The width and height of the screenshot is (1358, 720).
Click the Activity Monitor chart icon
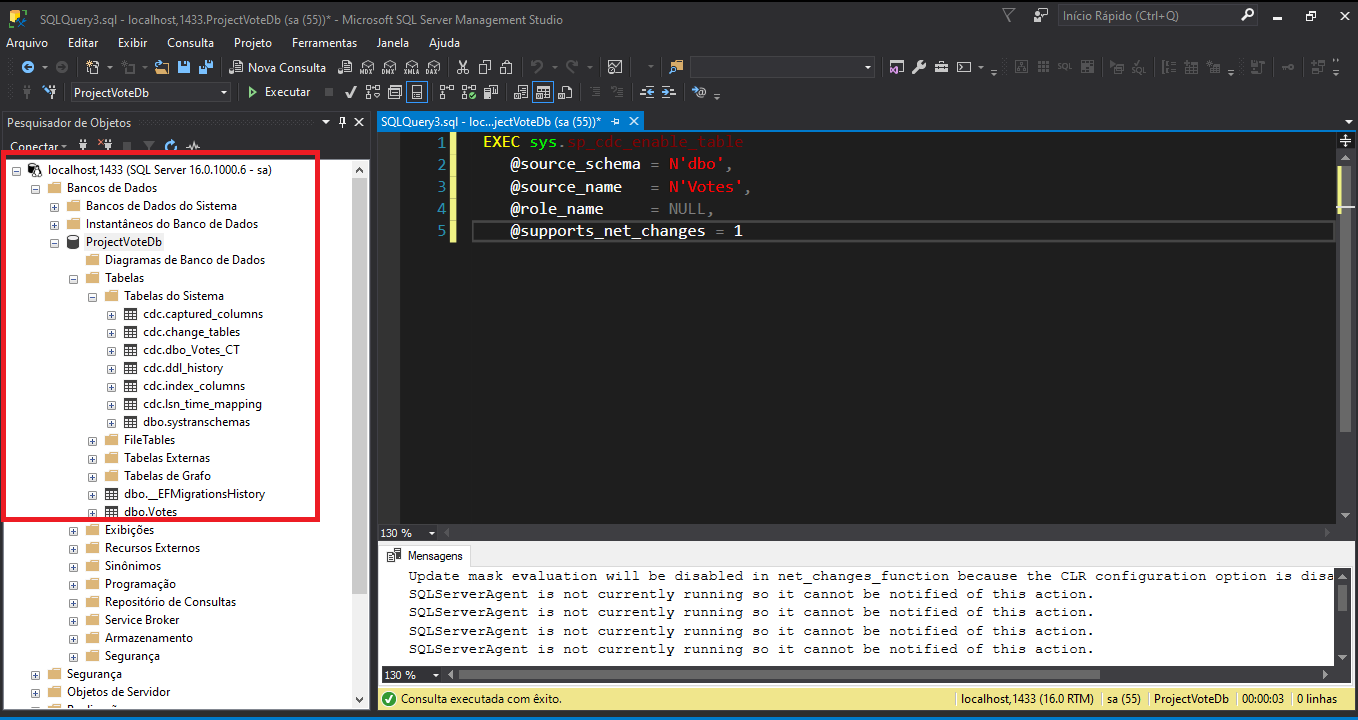(x=614, y=67)
